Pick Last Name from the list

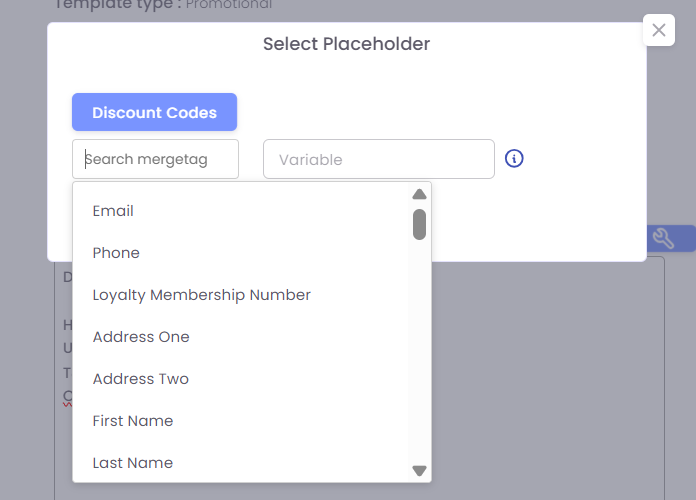pos(133,463)
